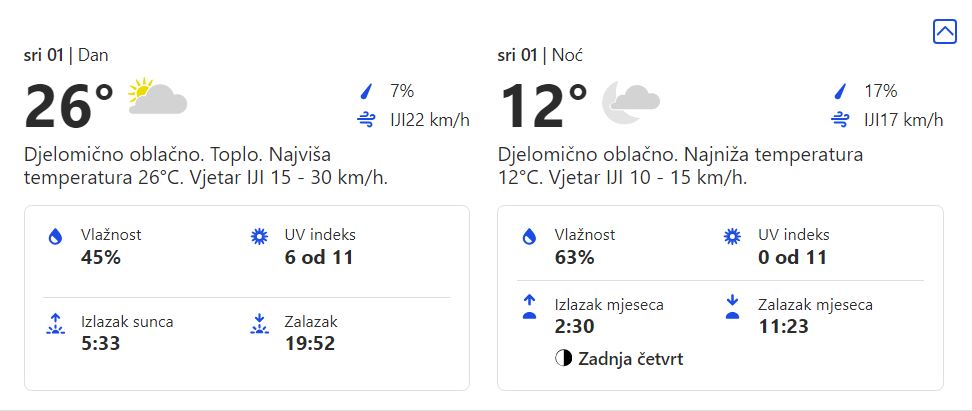Click the "sri 01 | Dan" heading
Viewport: 972px width, 411px height.
(x=66, y=55)
